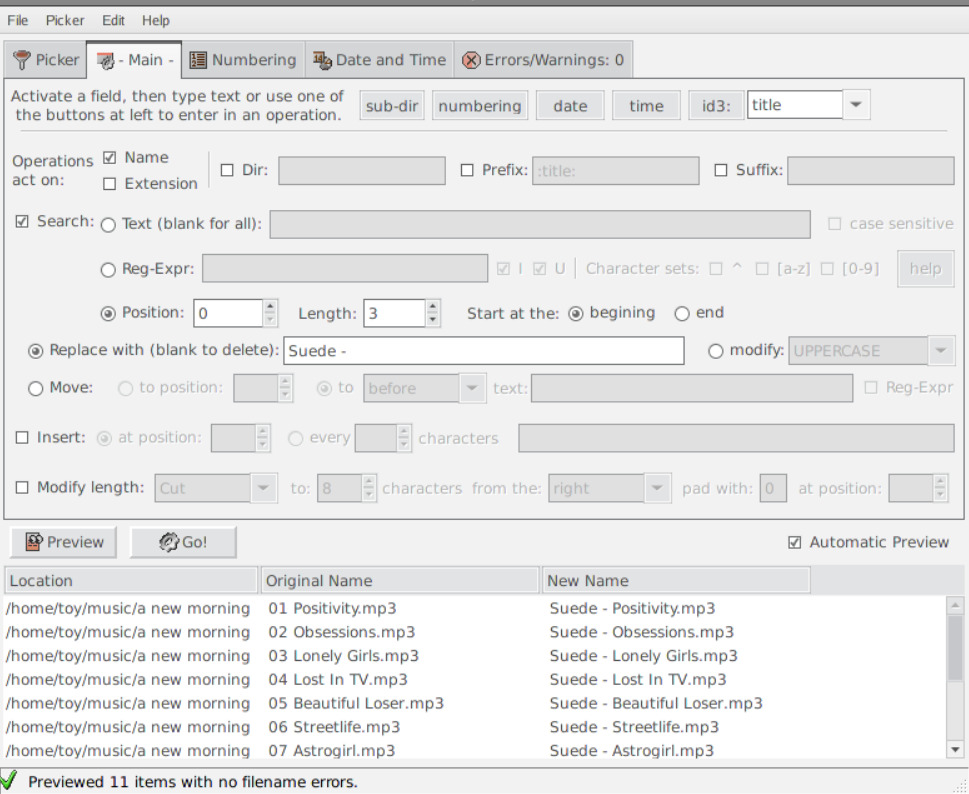Click the Prefix :title: field

click(616, 171)
